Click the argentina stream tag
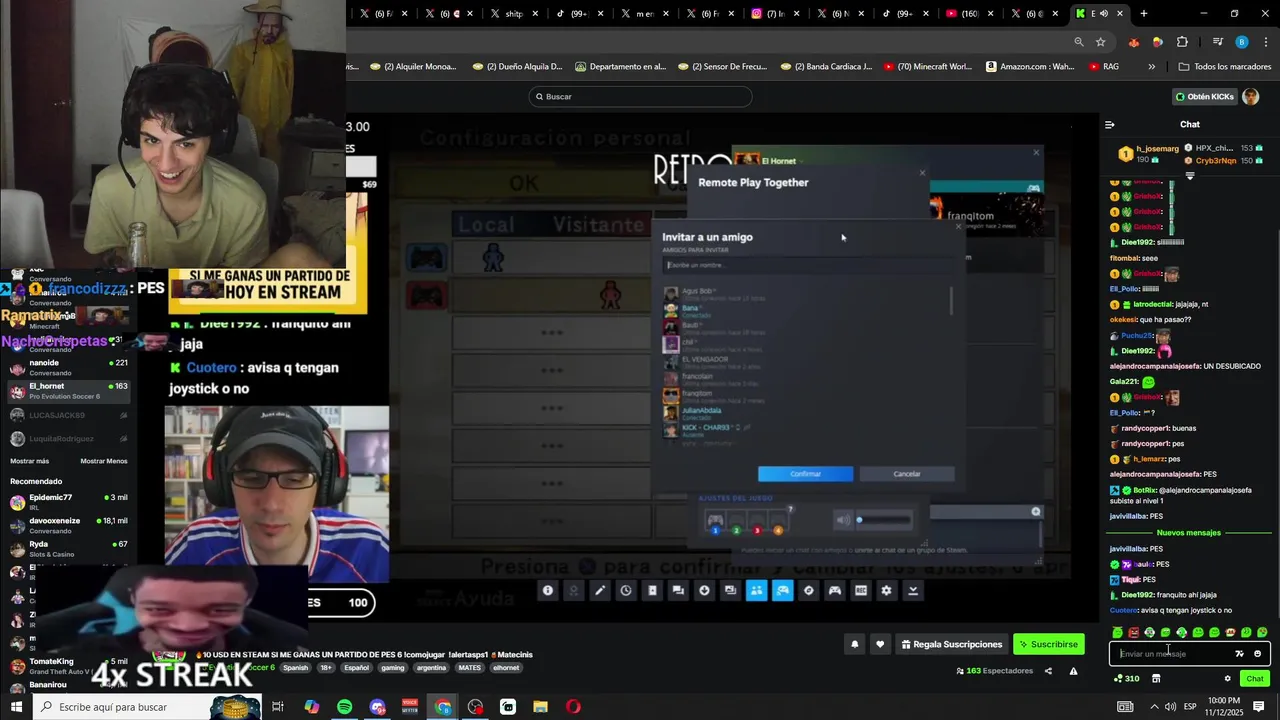 pyautogui.click(x=431, y=668)
